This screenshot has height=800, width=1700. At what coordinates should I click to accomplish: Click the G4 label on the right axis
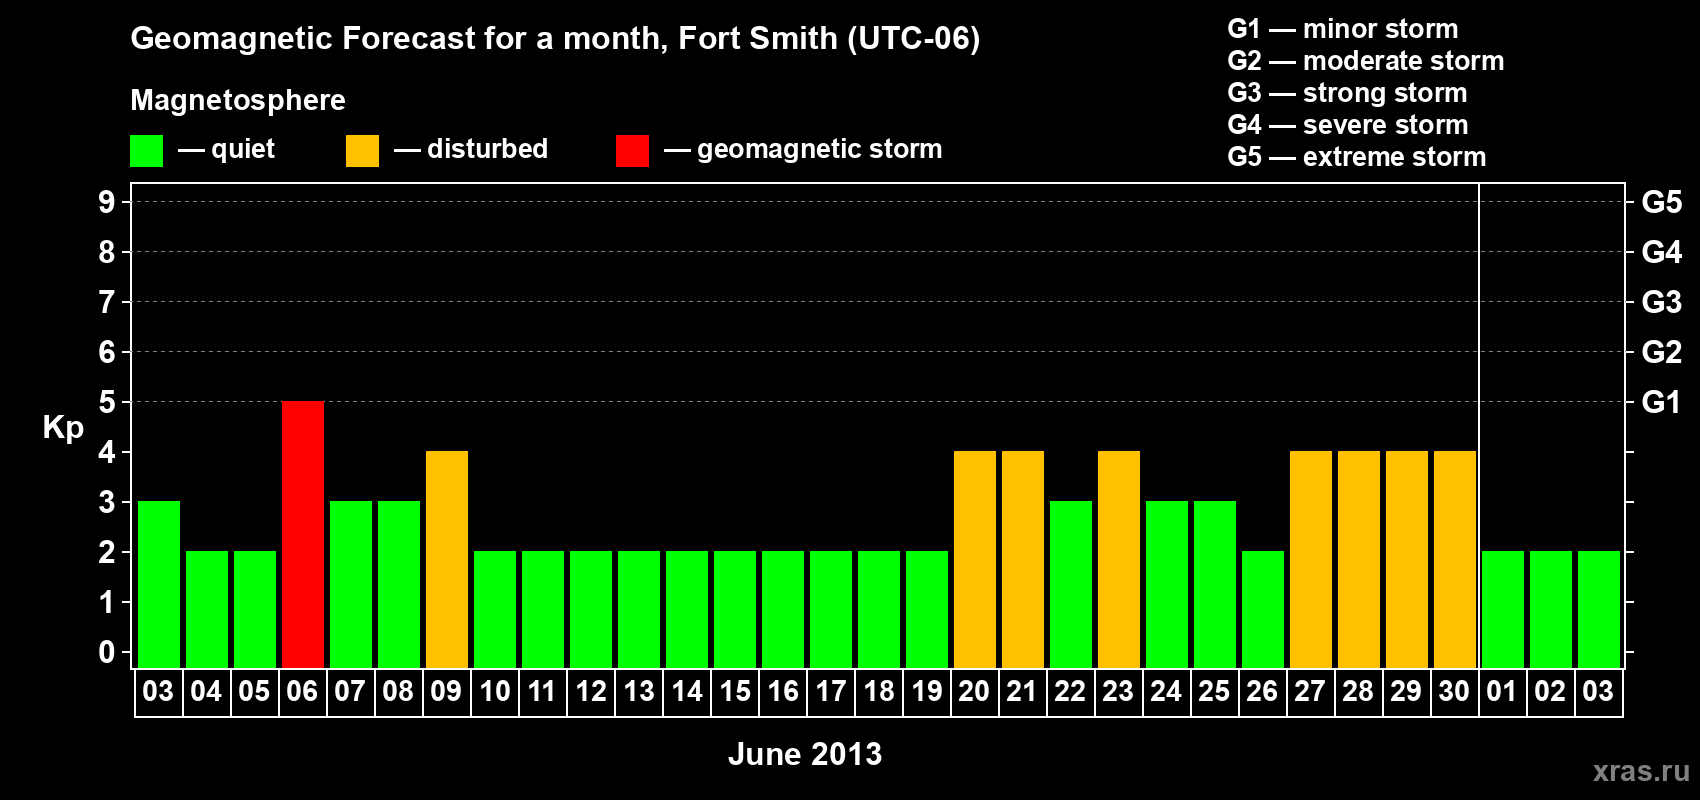coord(1661,252)
